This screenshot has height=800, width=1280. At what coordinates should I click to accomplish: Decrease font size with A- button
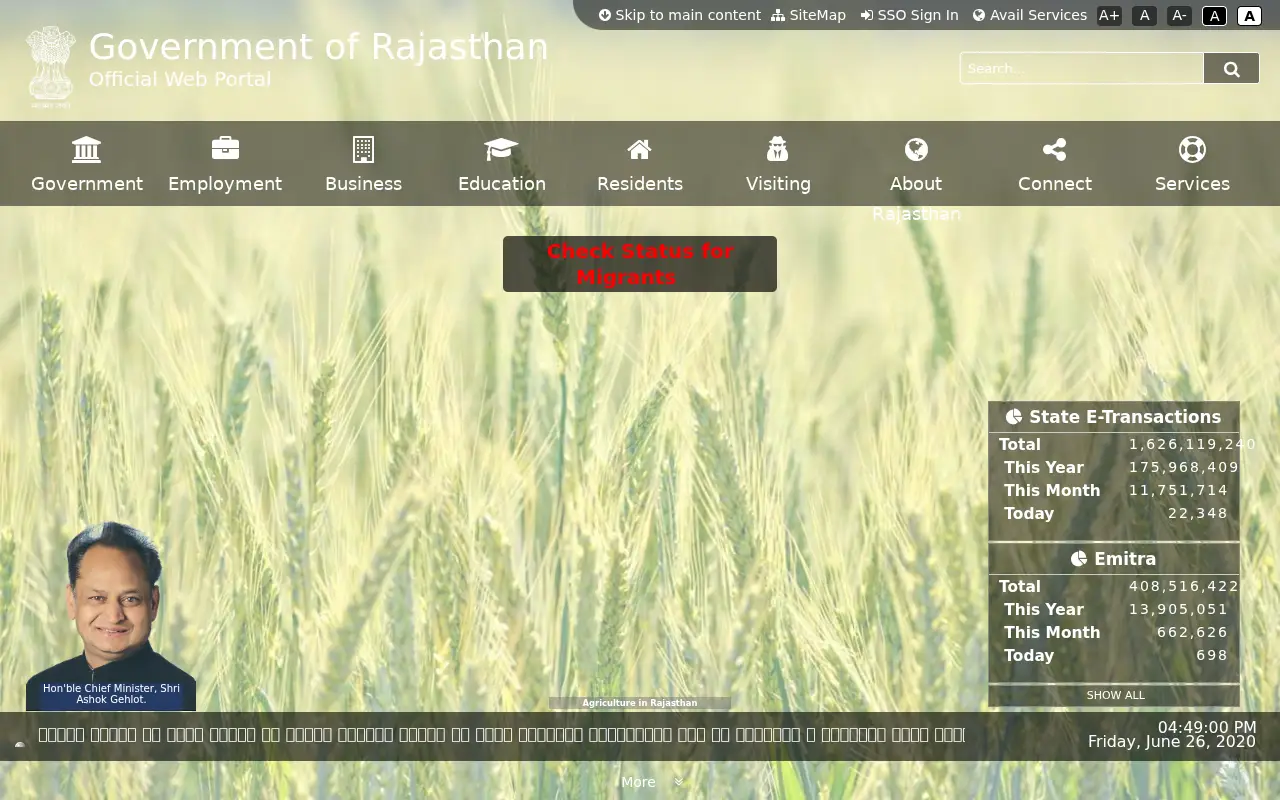coord(1179,15)
